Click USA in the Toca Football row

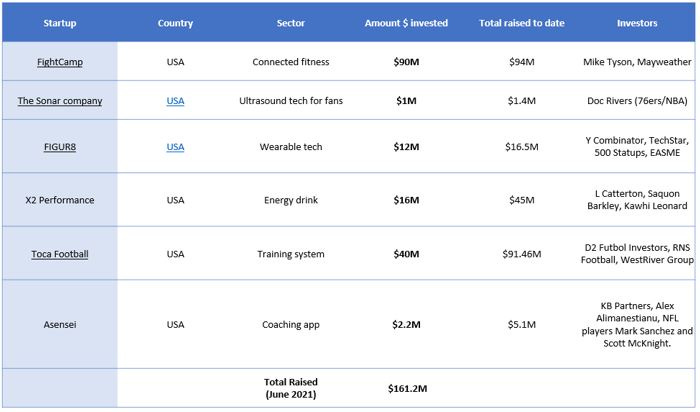click(175, 254)
